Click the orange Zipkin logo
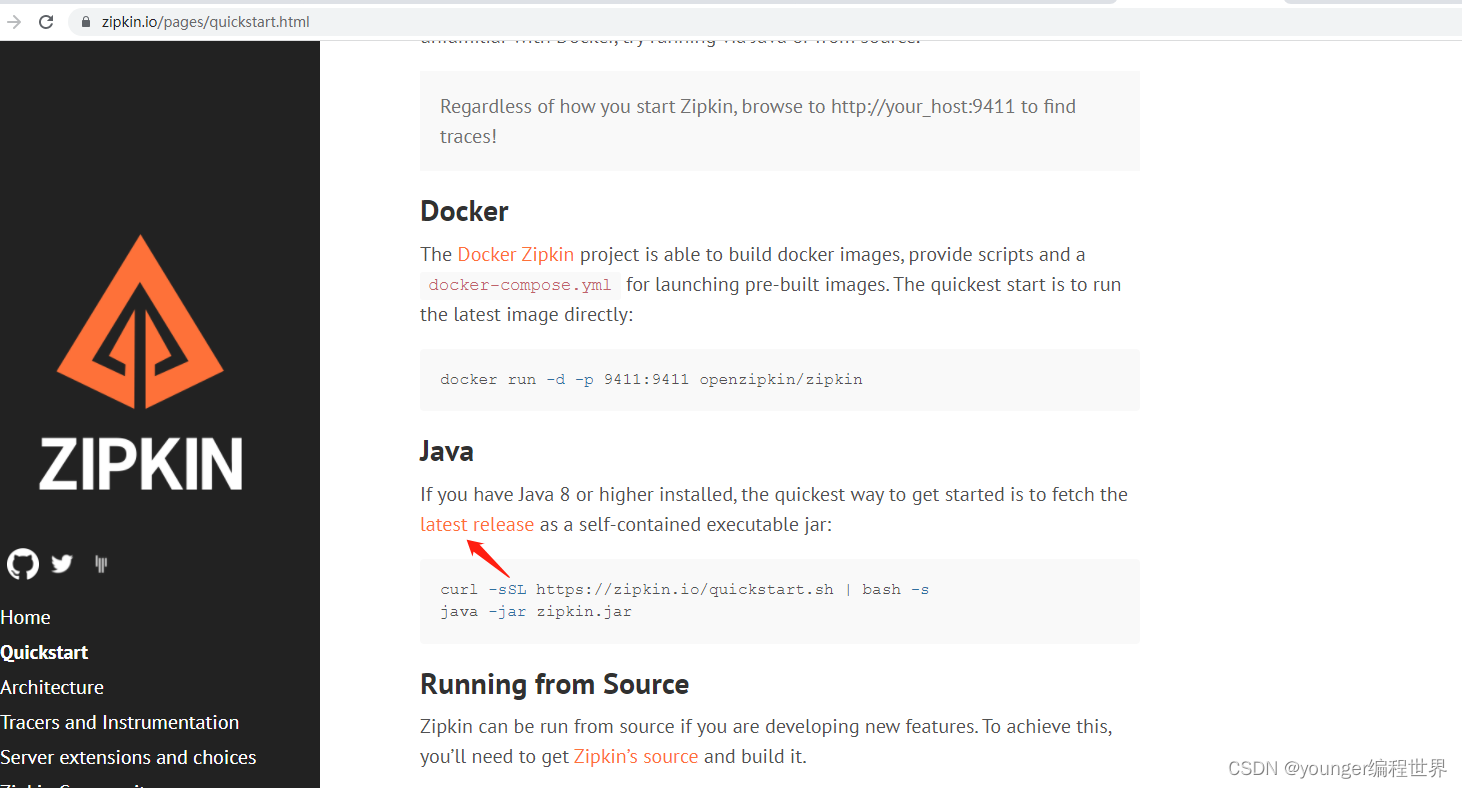Screen dimensions: 1462x788 click(x=140, y=322)
